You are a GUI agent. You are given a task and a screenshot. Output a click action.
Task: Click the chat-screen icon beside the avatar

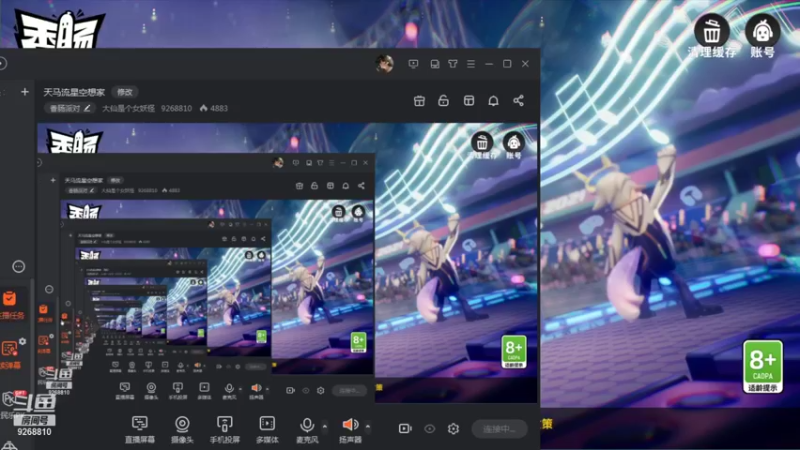click(x=413, y=64)
